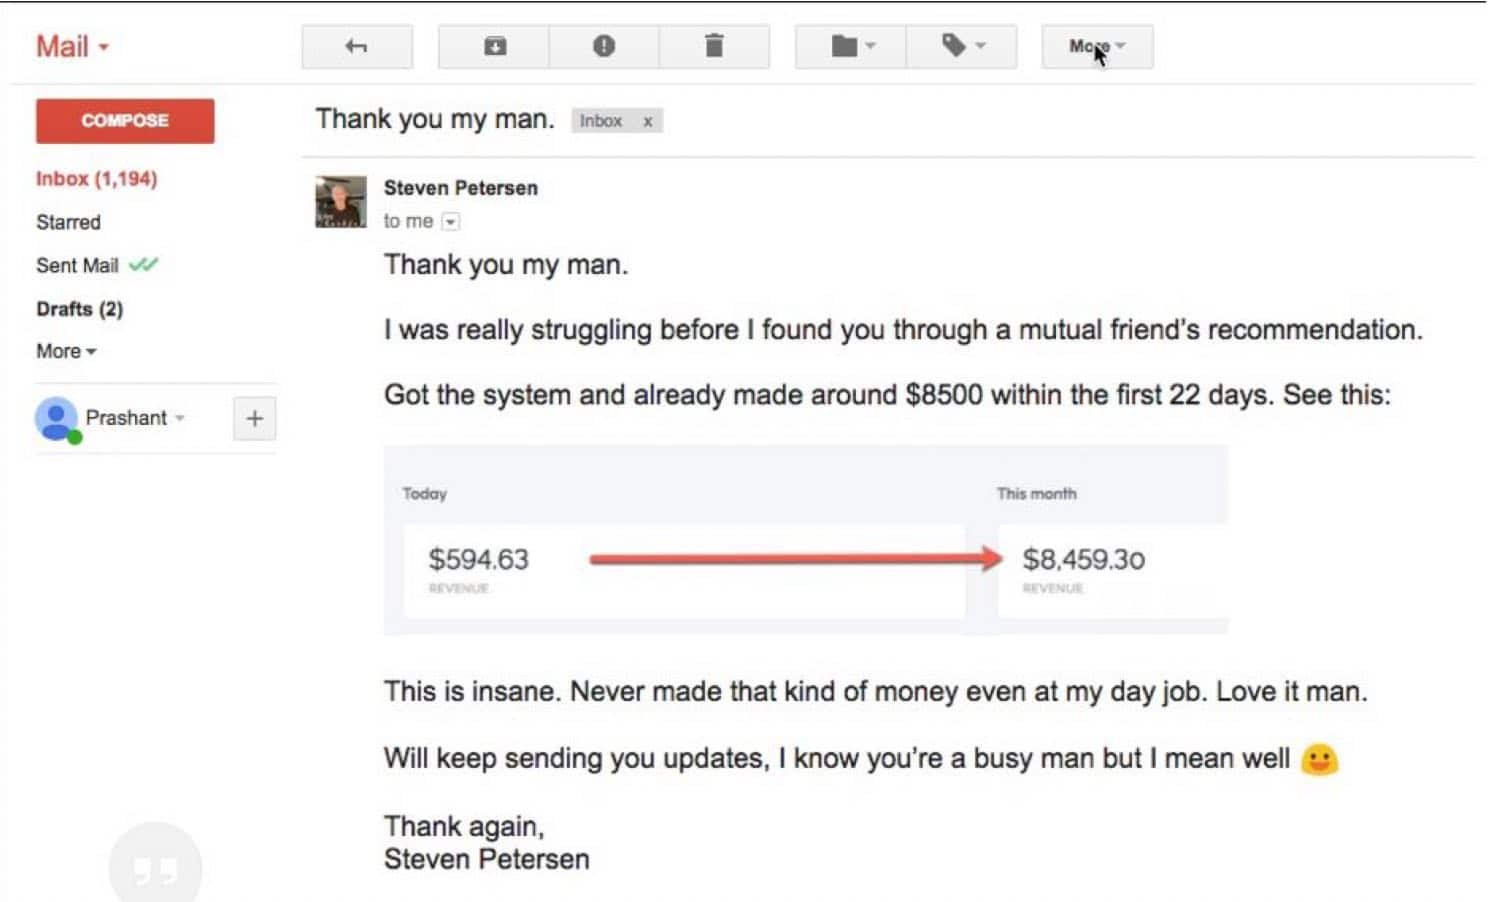Open the Prashant status dropdown
This screenshot has height=902, width=1504.
tap(180, 418)
